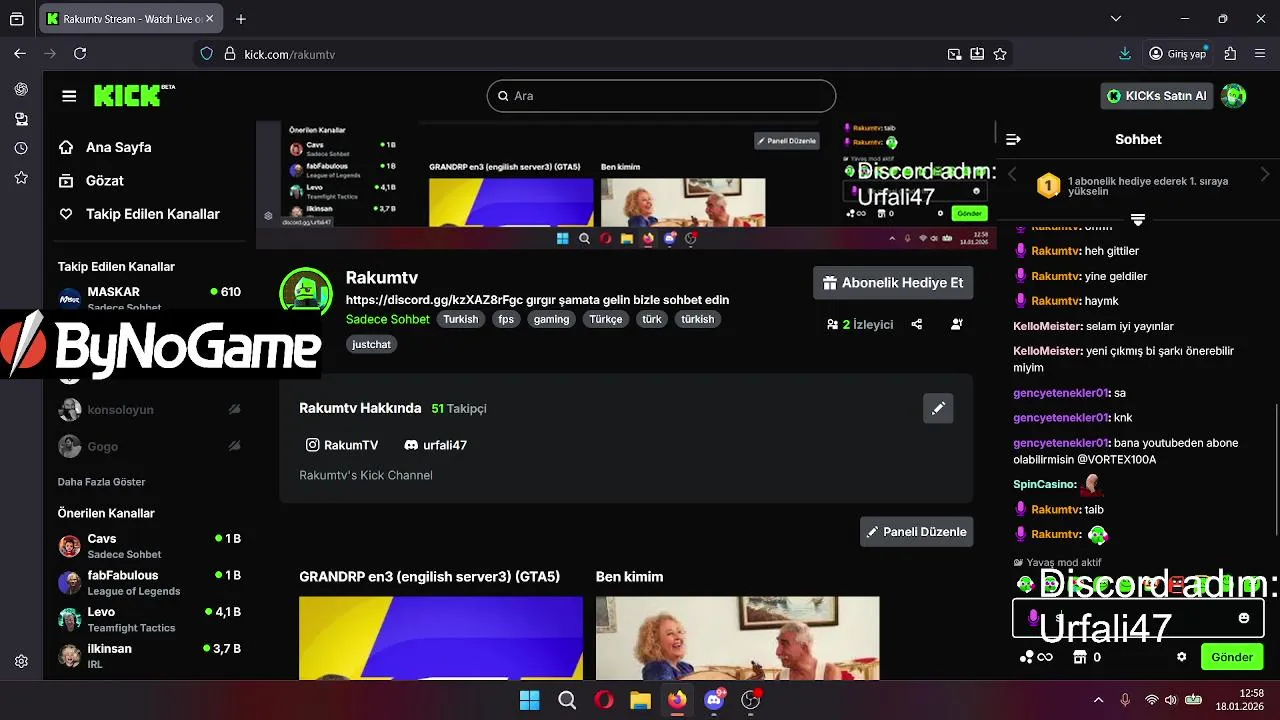
Task: Open the Firefox downloads panel
Action: (1125, 54)
